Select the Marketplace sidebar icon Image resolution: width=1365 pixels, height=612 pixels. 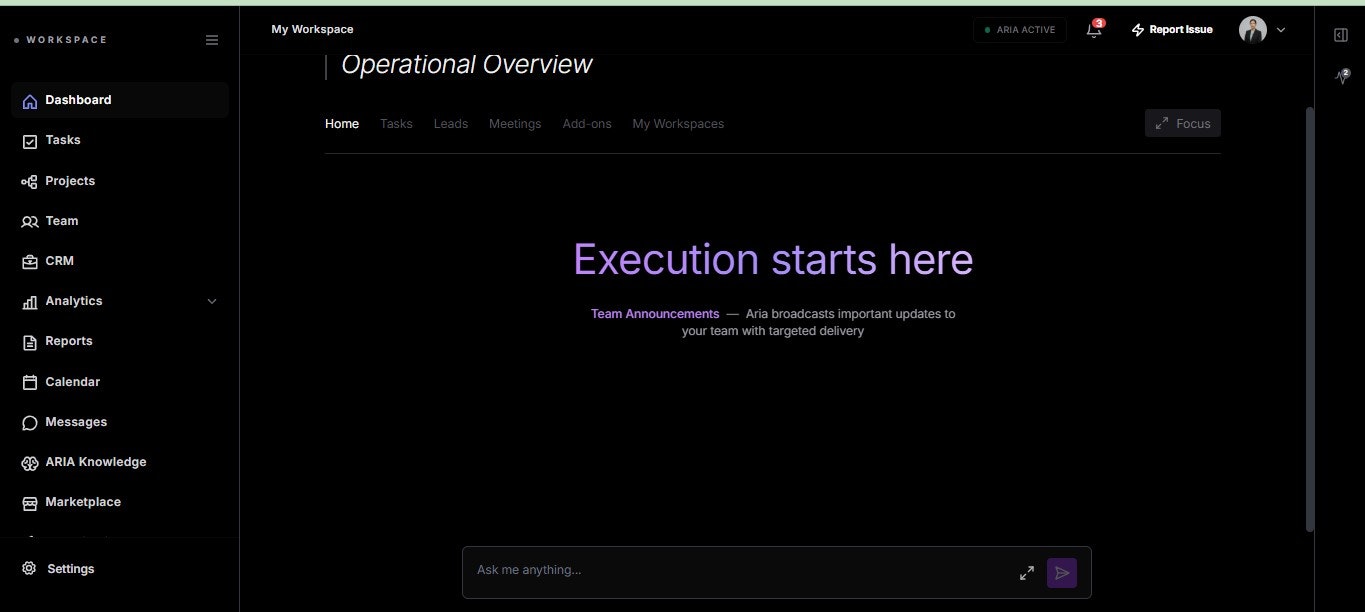pos(28,502)
